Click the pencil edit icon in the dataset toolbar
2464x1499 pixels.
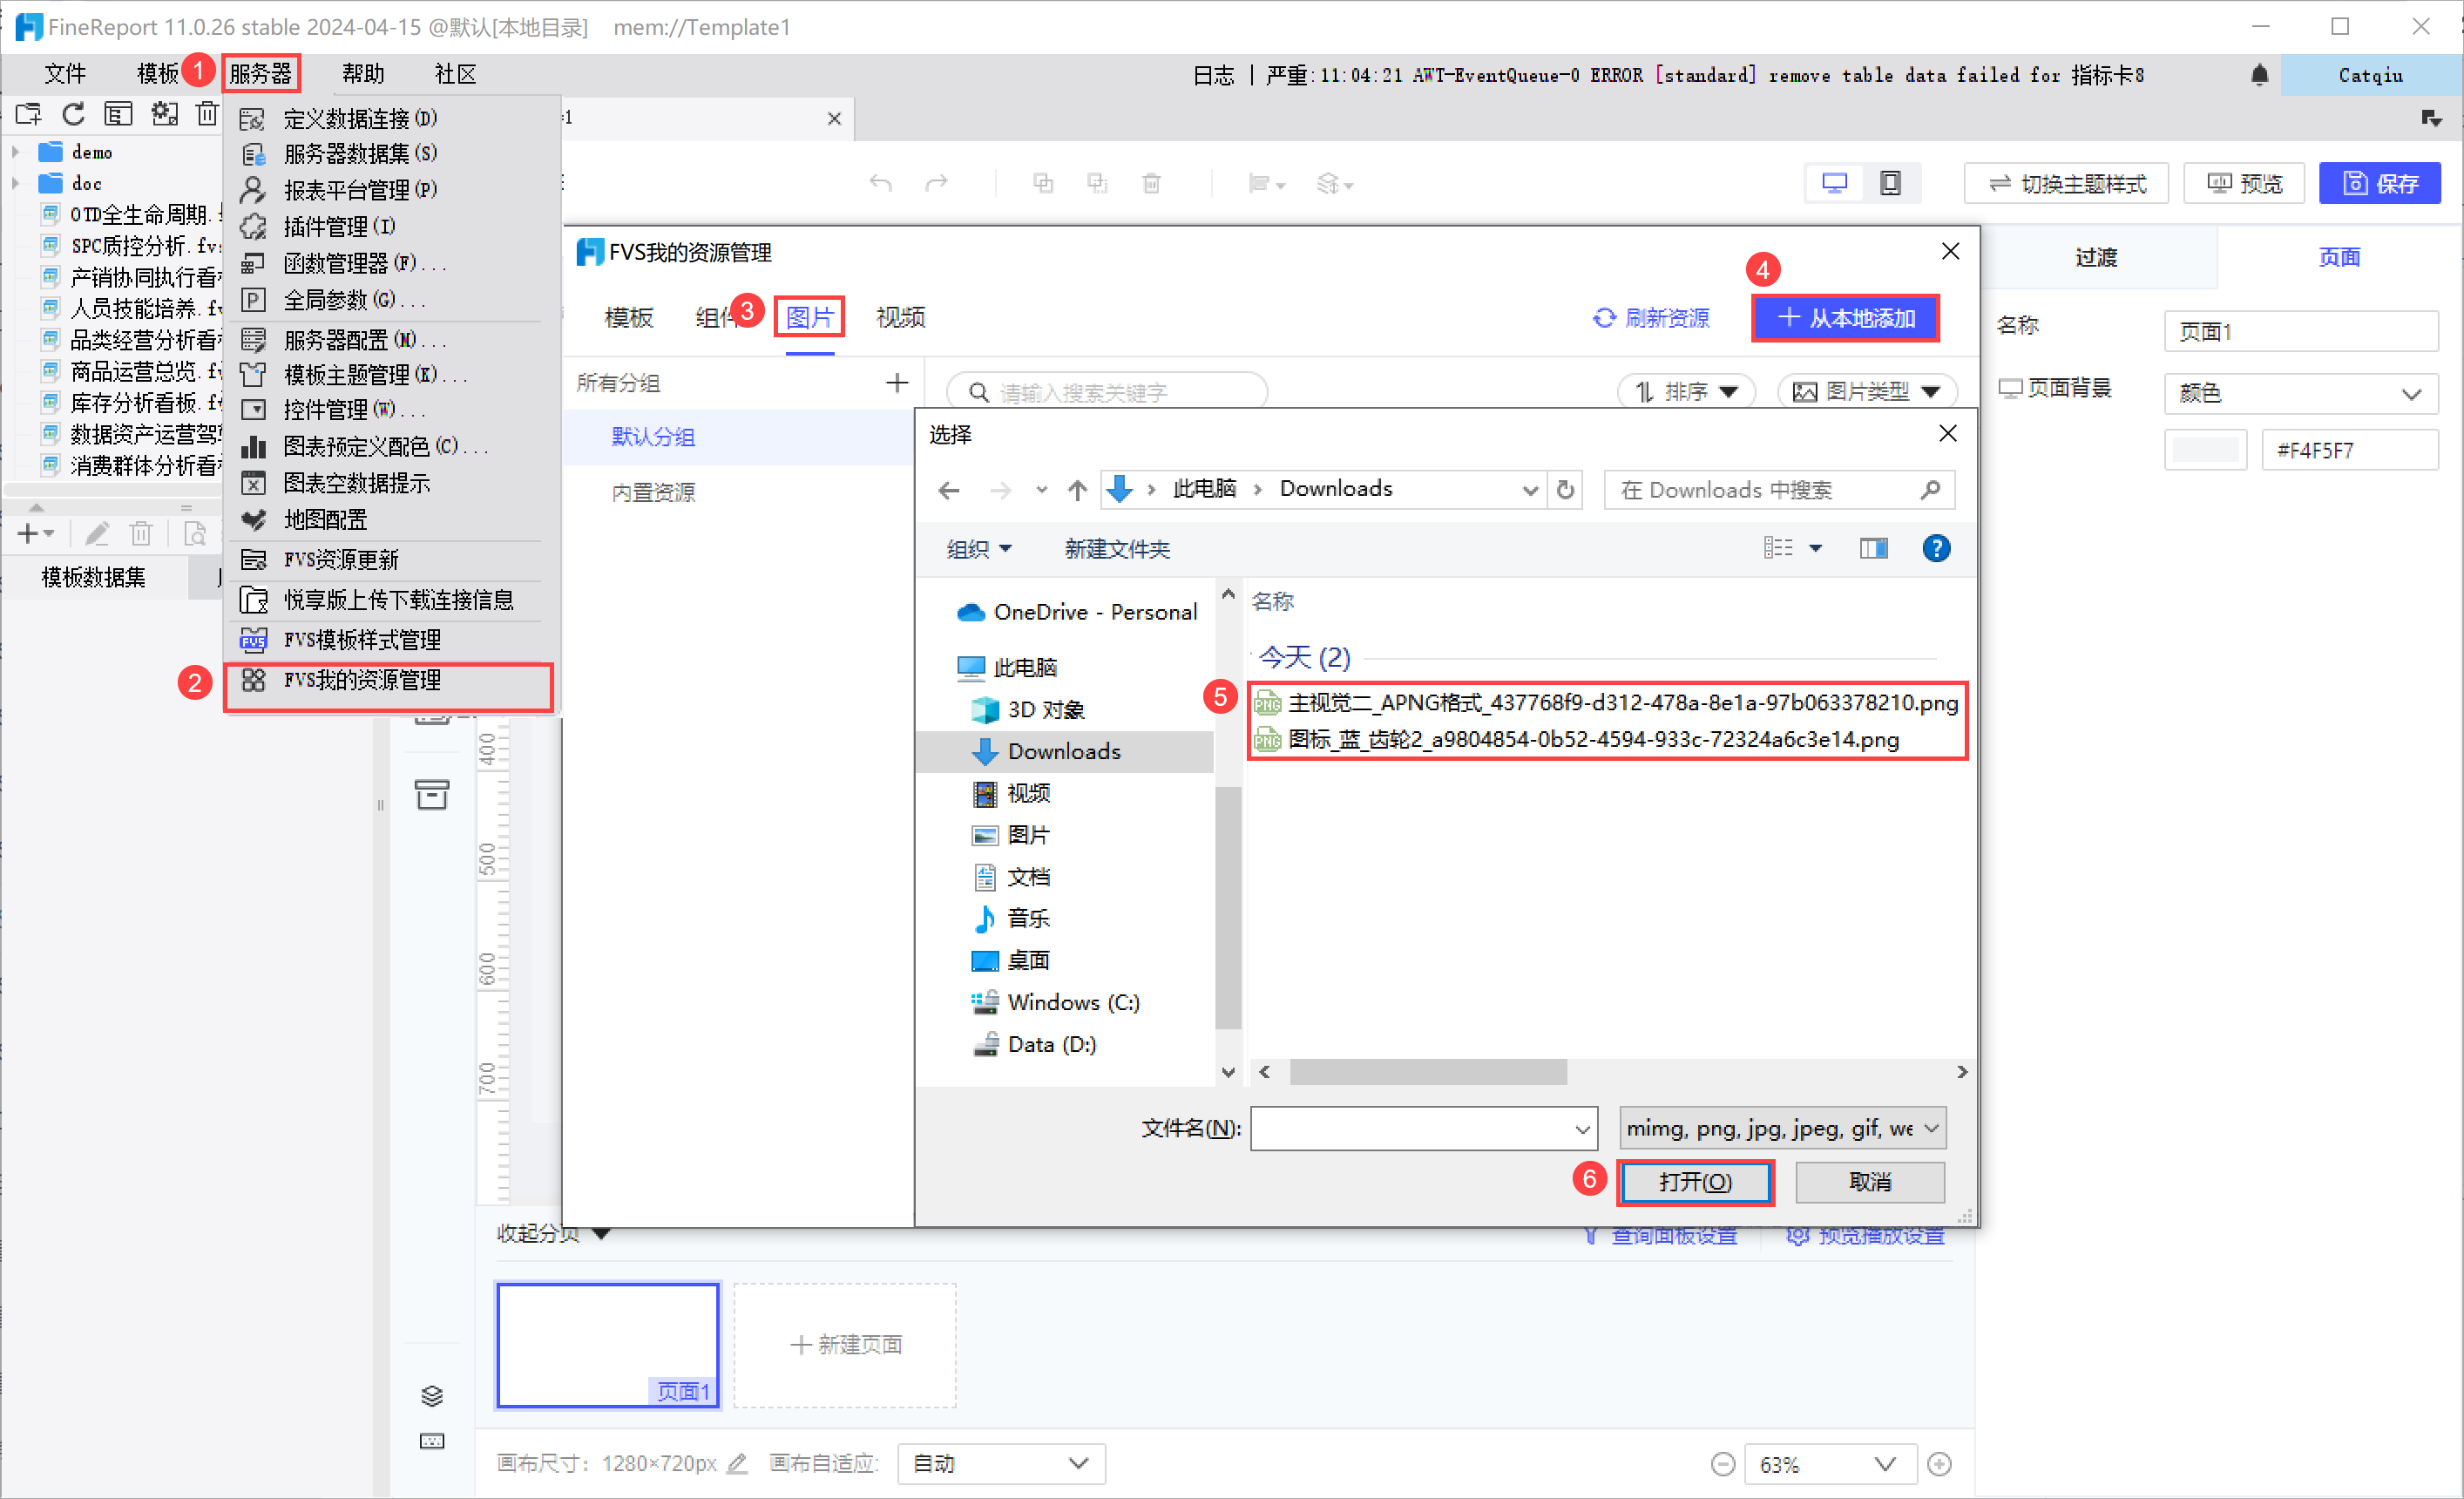[97, 533]
